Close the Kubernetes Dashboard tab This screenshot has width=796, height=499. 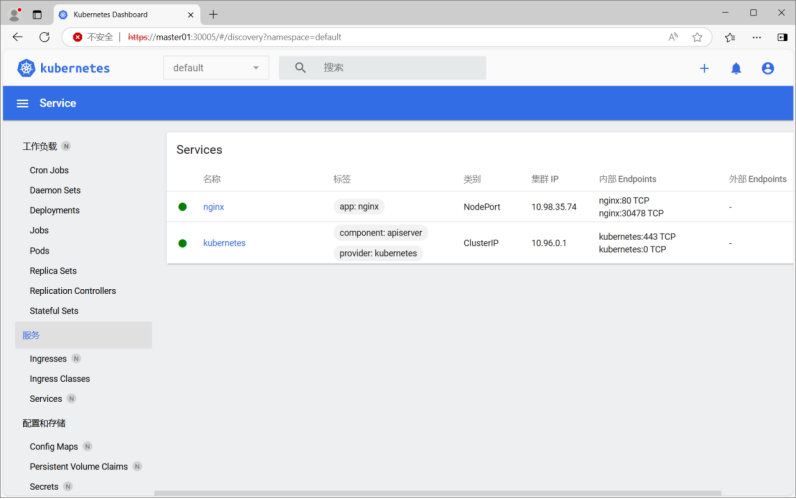(190, 15)
